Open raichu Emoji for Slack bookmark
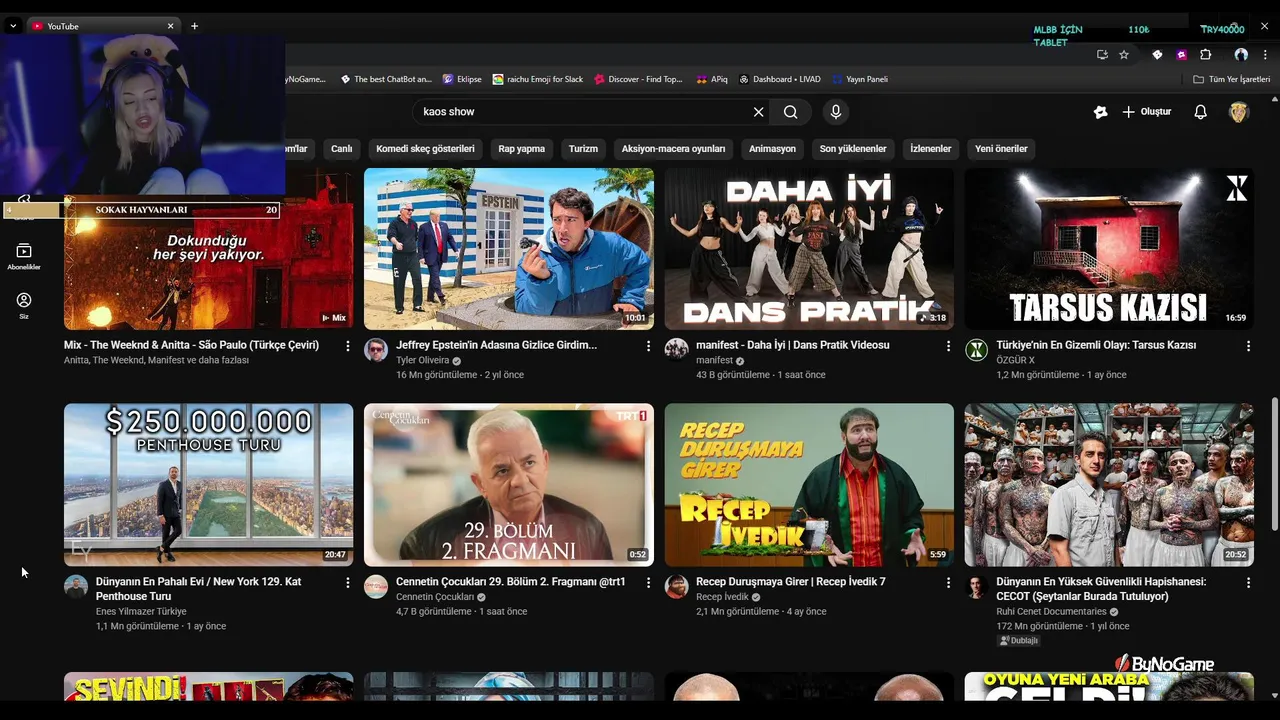Viewport: 1280px width, 720px height. (538, 79)
